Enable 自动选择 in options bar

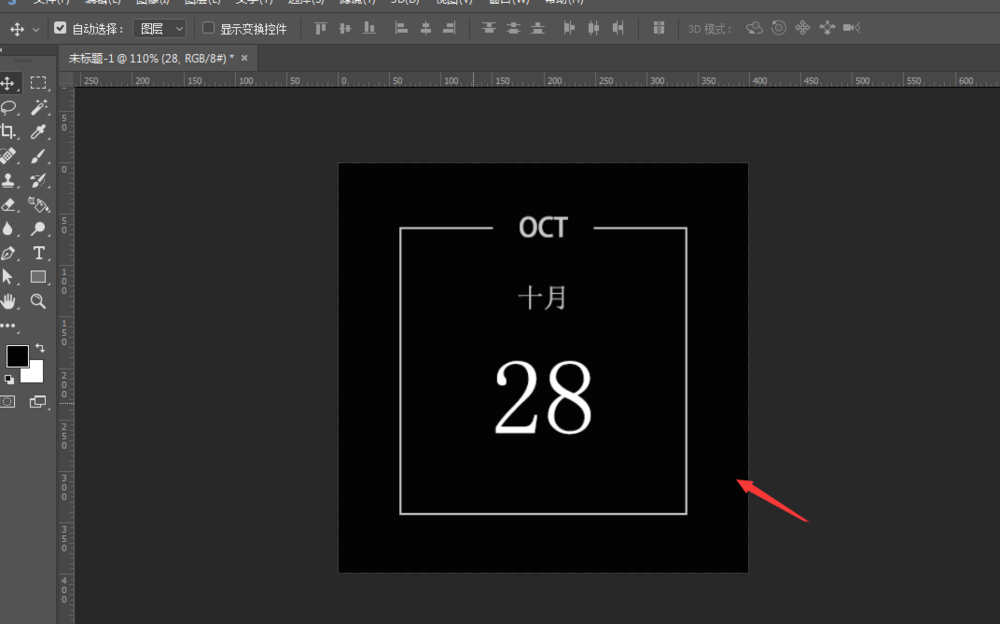tap(58, 28)
